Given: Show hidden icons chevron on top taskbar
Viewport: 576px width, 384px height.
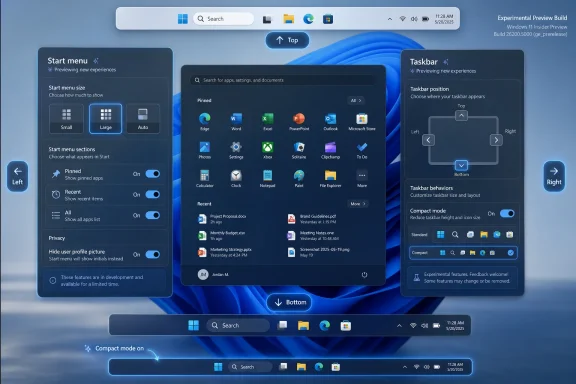Looking at the screenshot, I should [390, 19].
